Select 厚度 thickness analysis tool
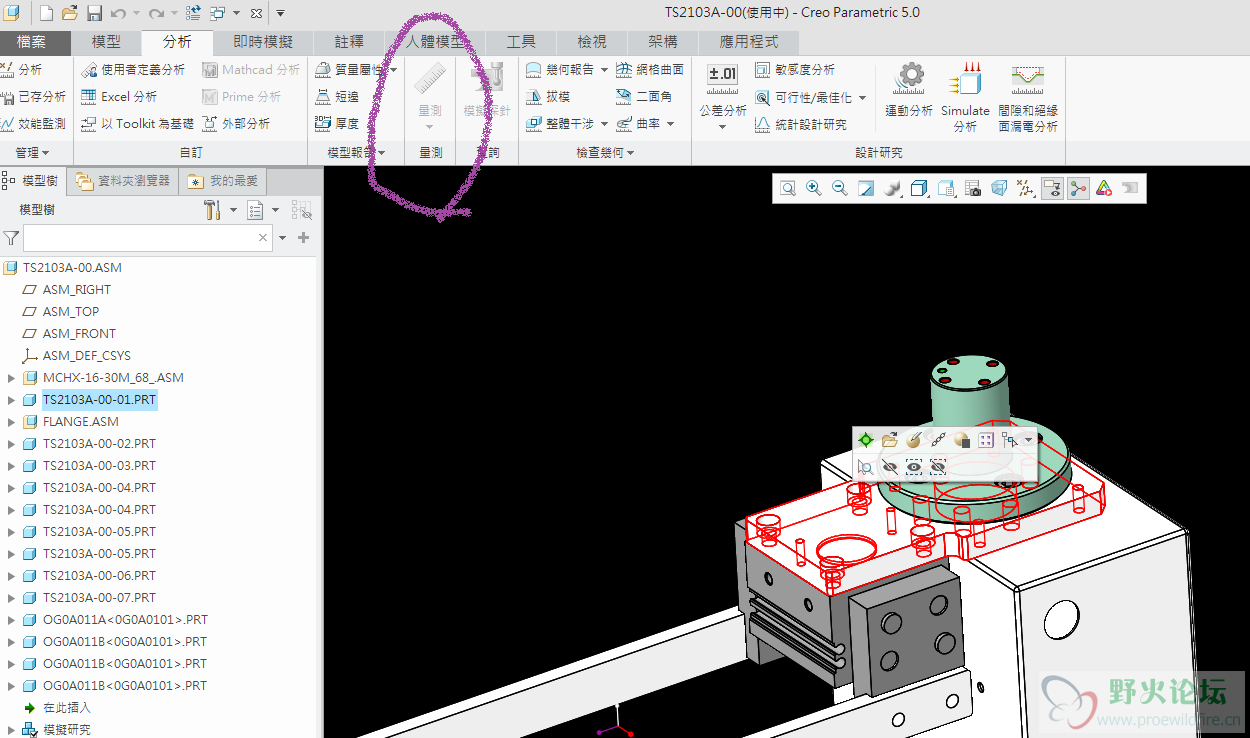1250x738 pixels. click(x=337, y=124)
